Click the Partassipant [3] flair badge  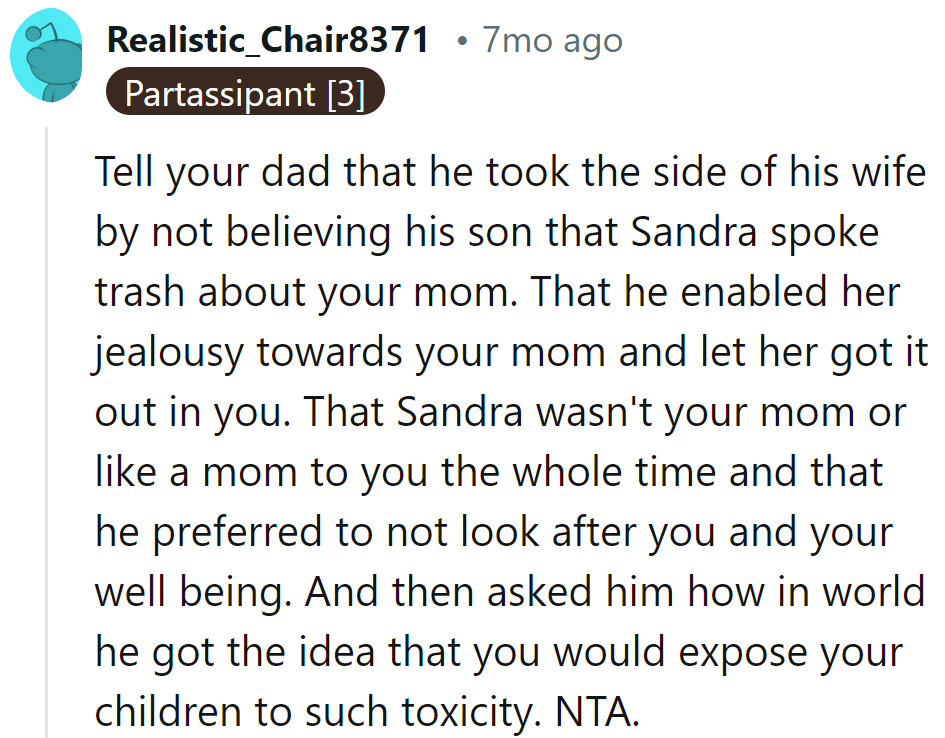coord(244,94)
